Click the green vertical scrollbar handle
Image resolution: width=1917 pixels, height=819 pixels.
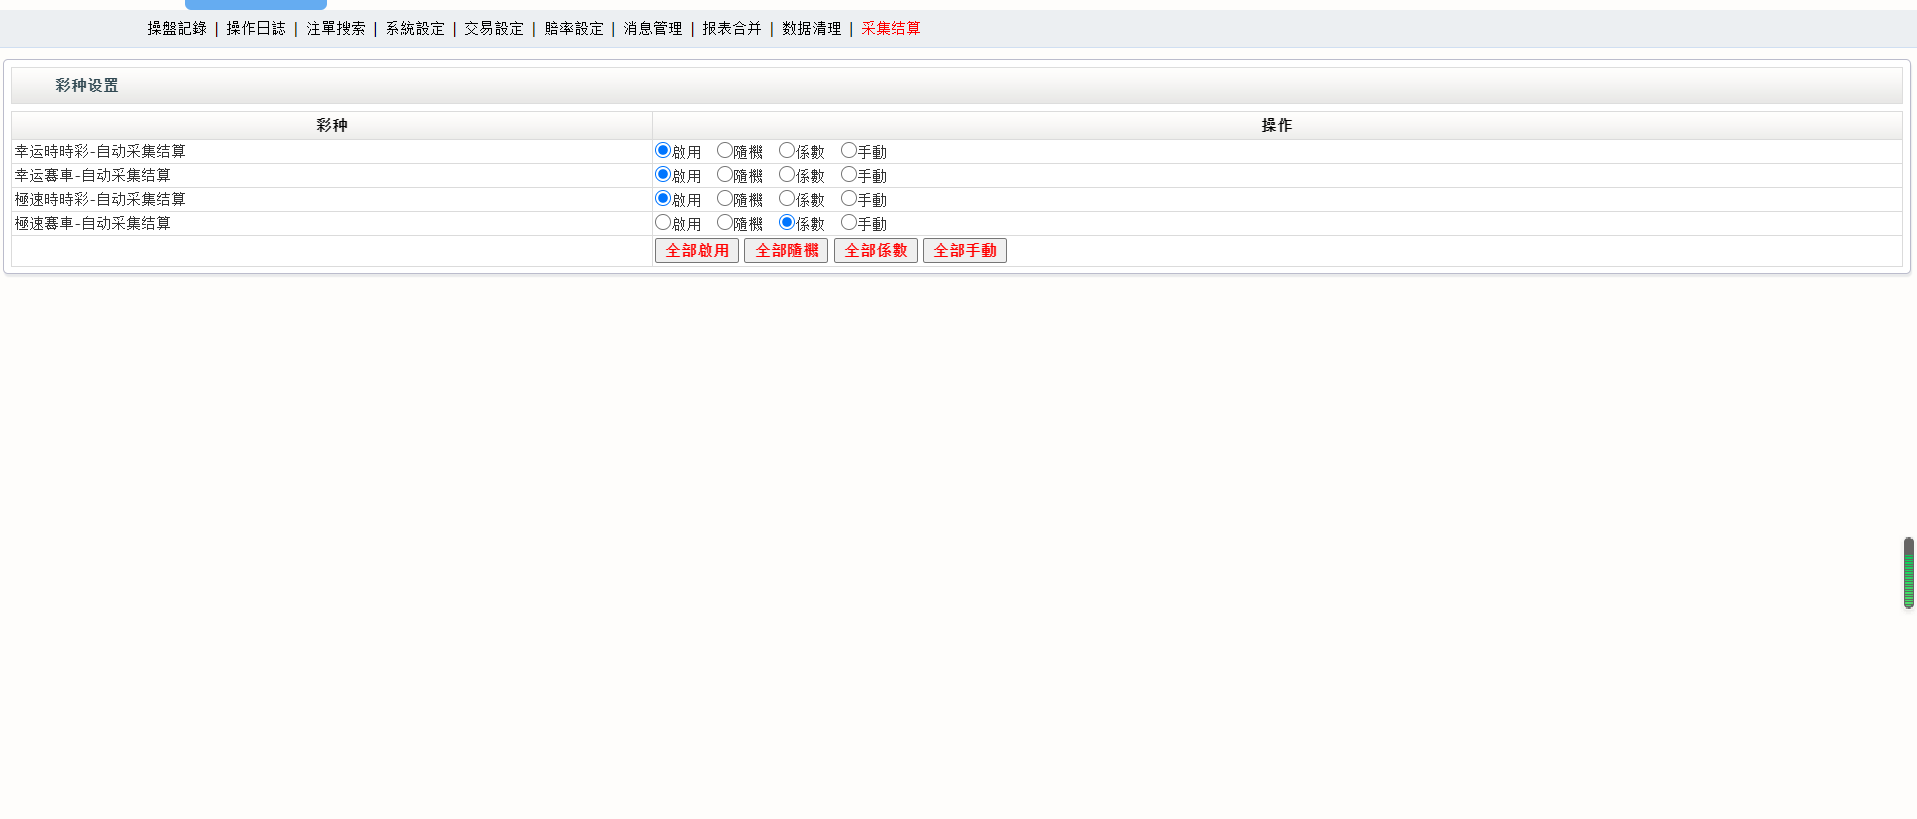click(1908, 573)
